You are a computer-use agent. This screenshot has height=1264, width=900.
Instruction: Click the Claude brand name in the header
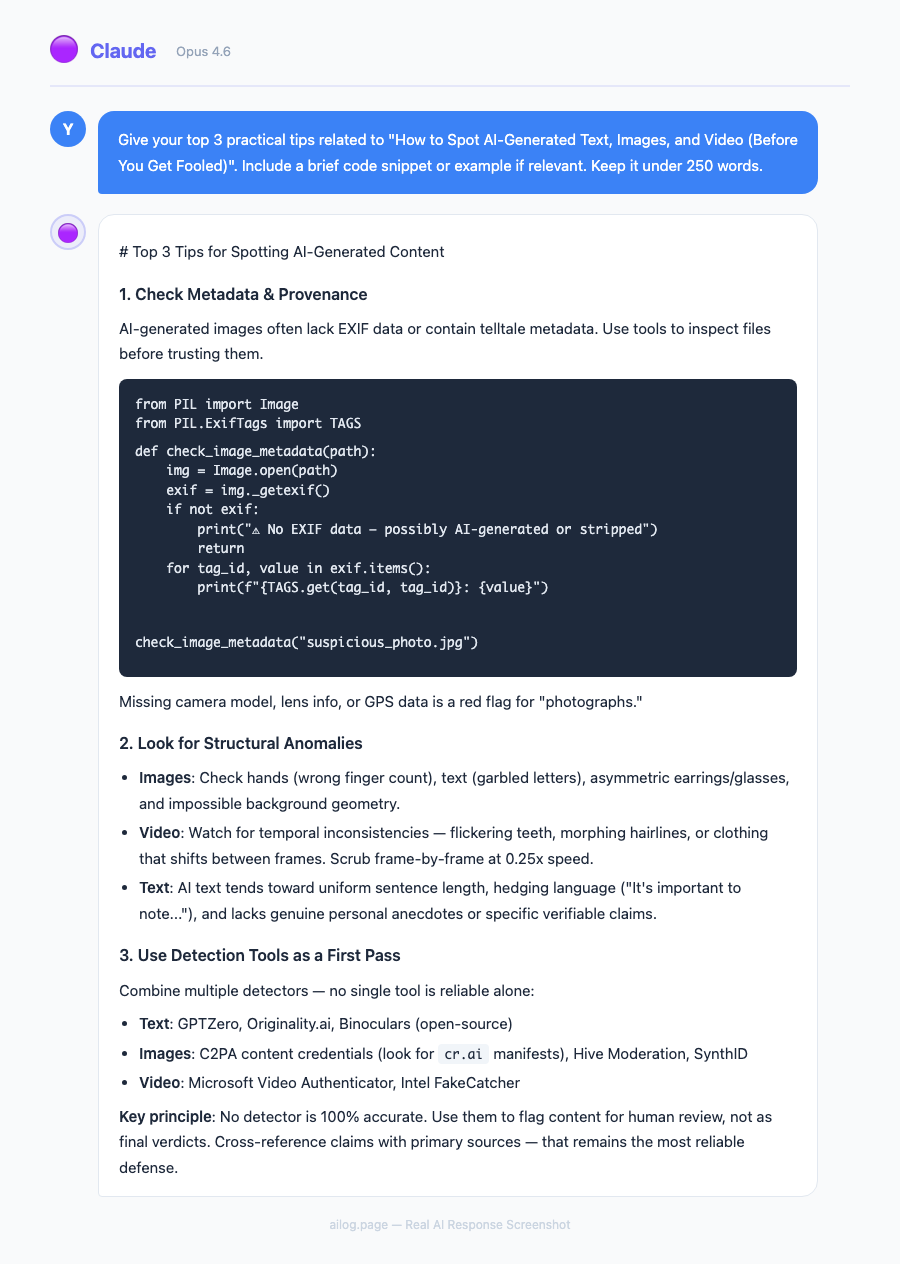pos(123,51)
